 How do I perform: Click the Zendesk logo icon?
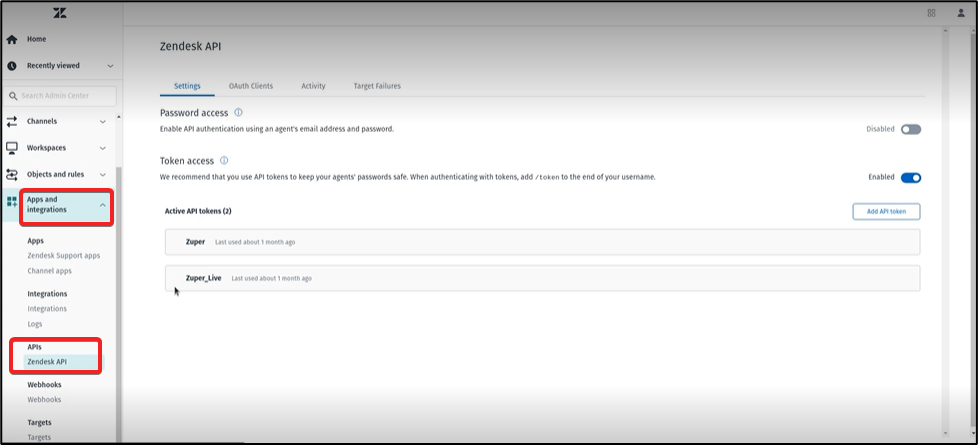[60, 12]
